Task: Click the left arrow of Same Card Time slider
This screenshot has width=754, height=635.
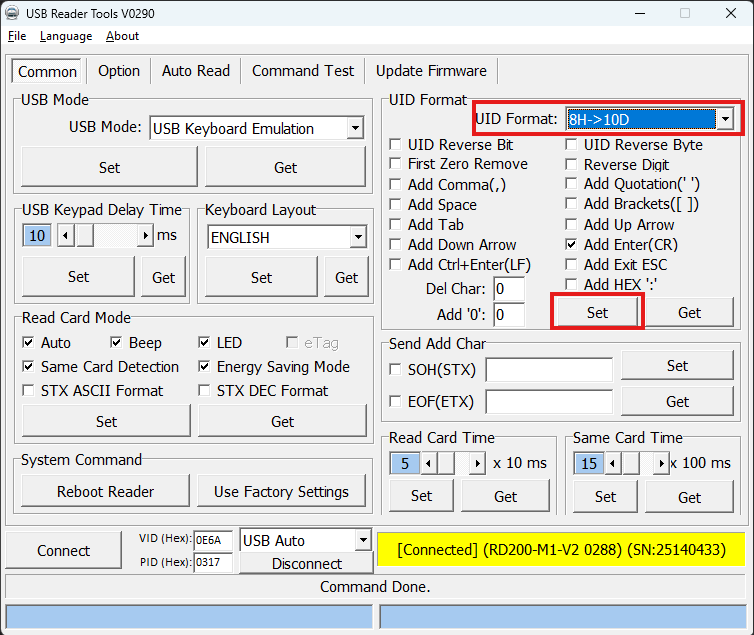Action: [613, 464]
